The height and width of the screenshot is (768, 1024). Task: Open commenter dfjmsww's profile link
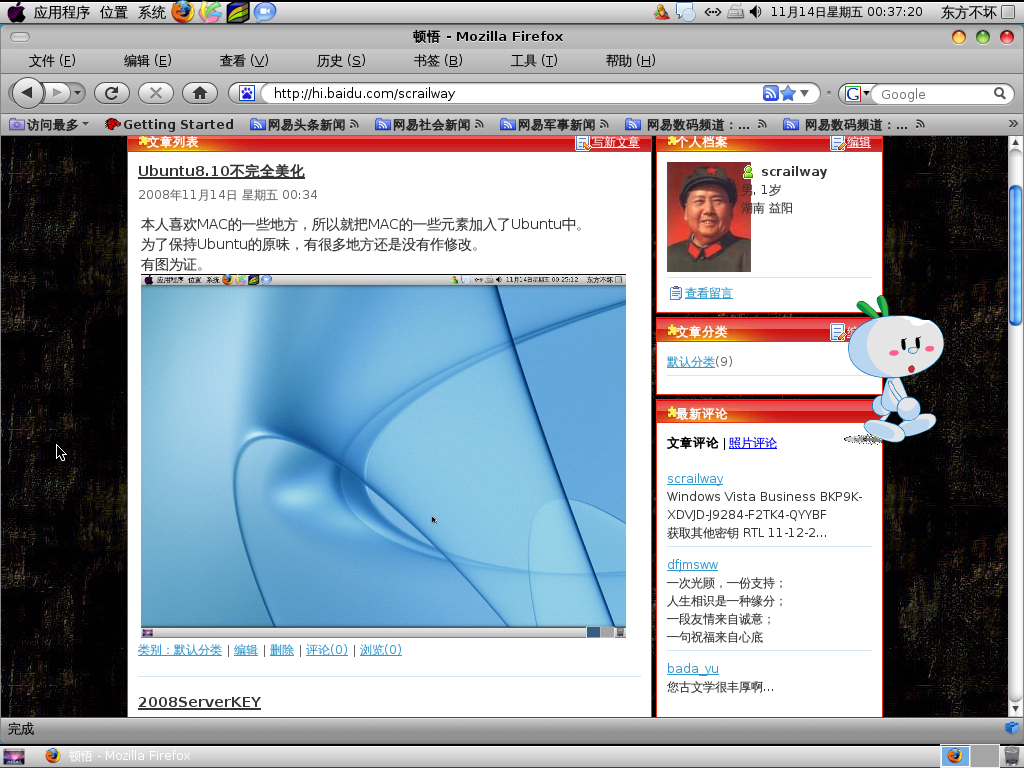click(x=692, y=565)
